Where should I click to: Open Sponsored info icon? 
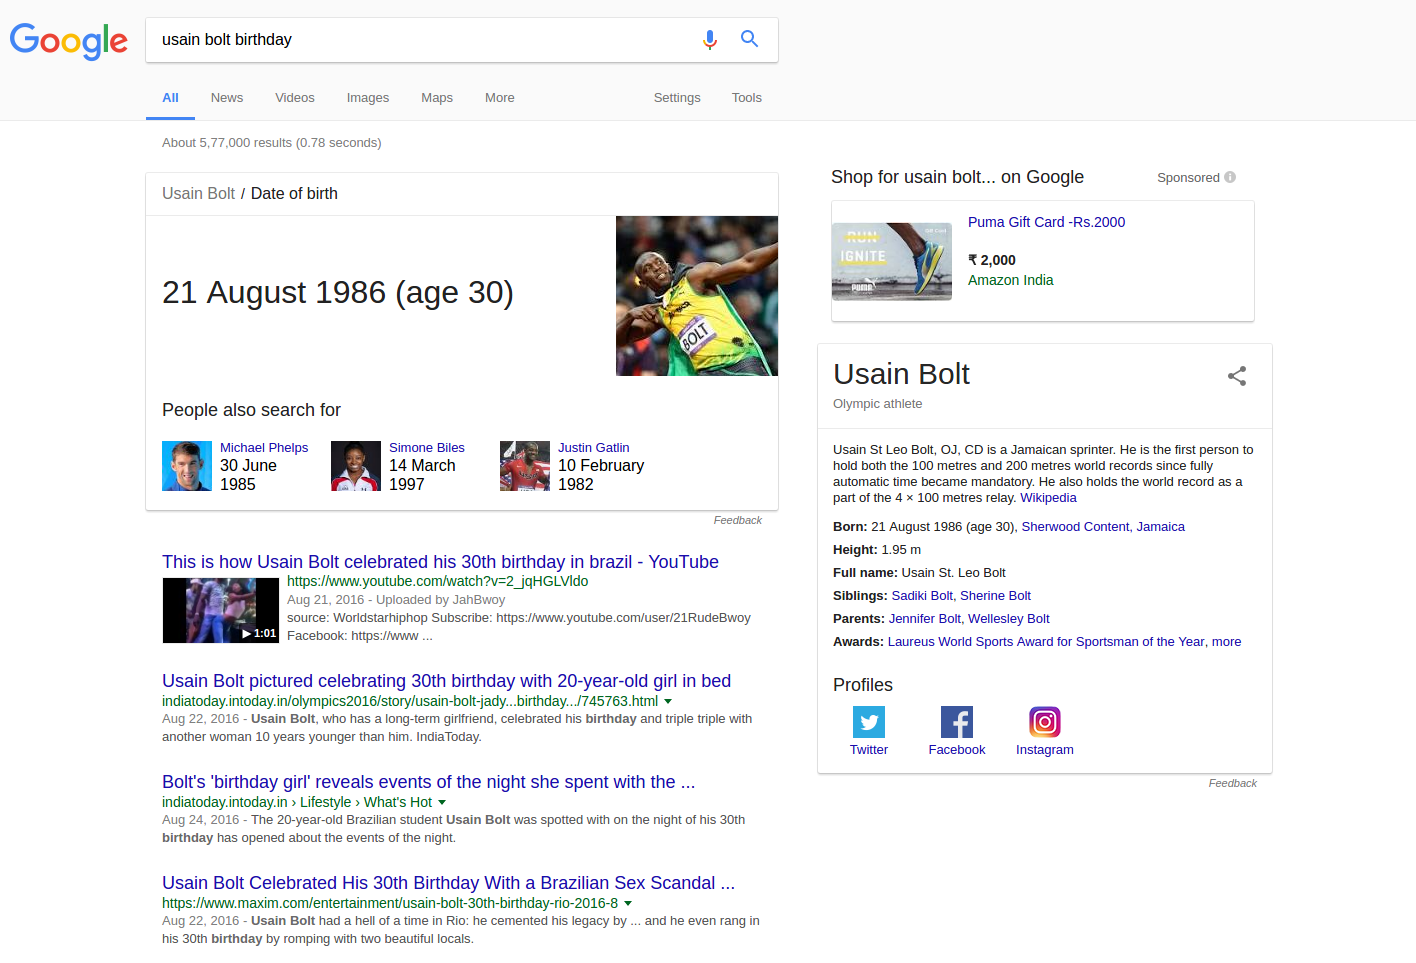1230,177
